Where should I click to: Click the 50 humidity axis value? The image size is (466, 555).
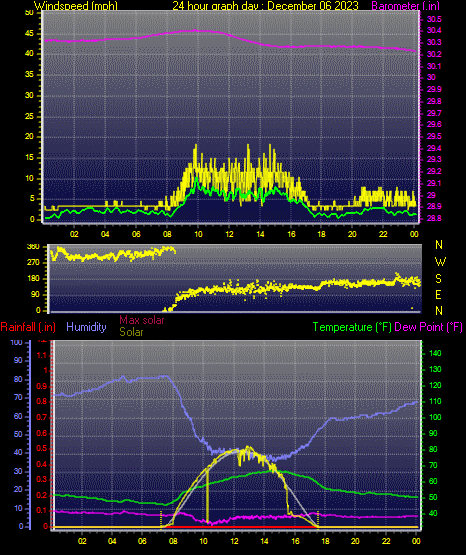pyautogui.click(x=18, y=434)
